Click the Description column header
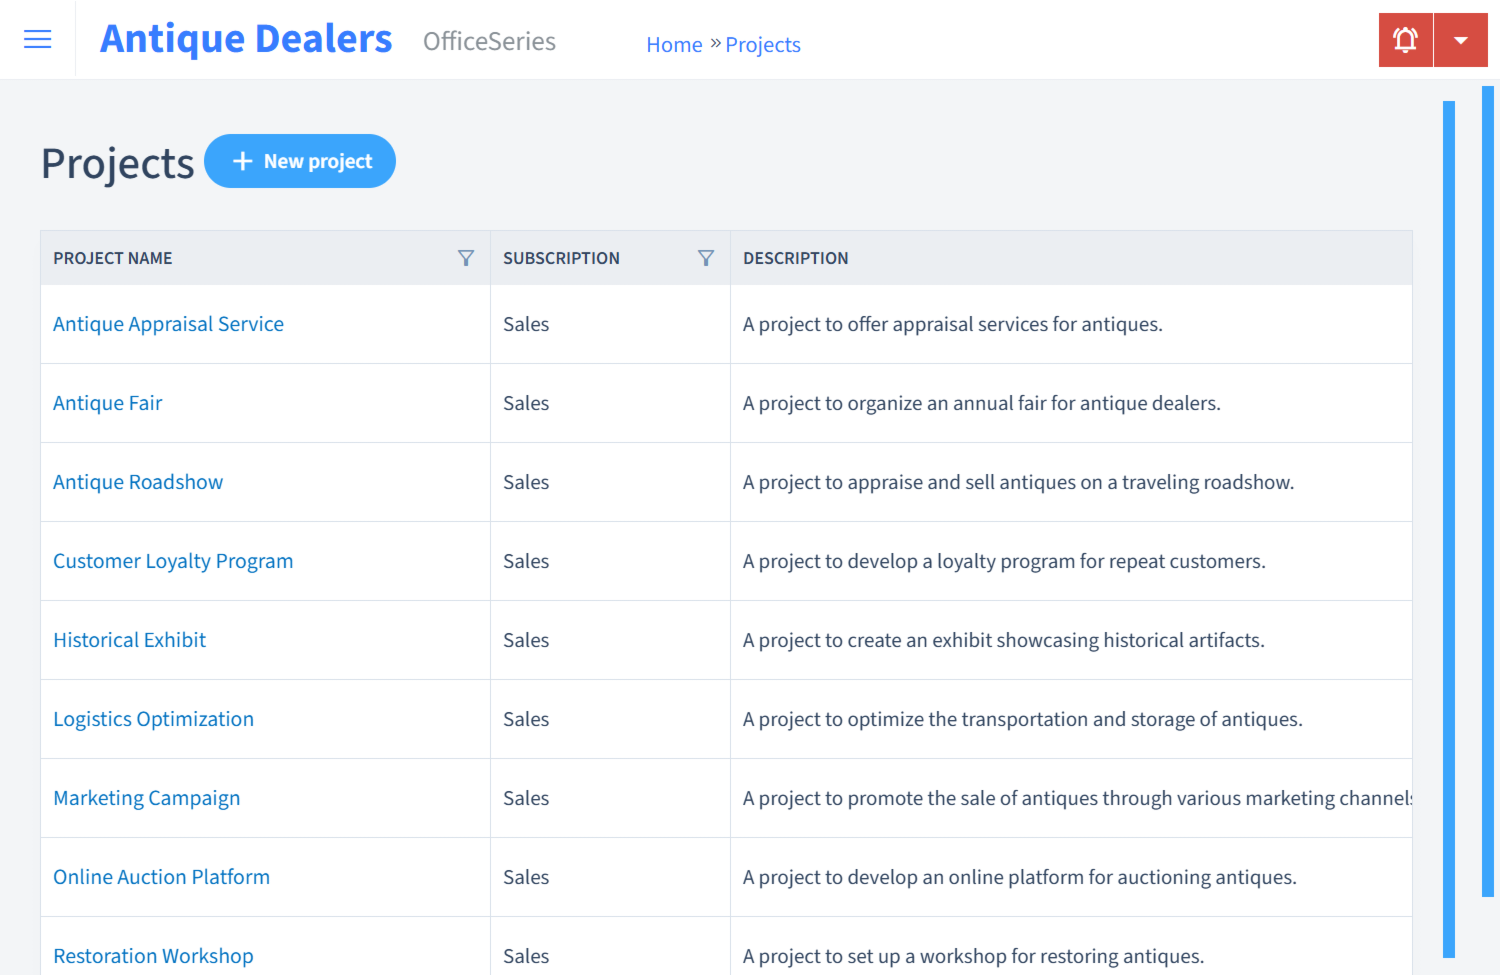The width and height of the screenshot is (1500, 975). coord(795,258)
